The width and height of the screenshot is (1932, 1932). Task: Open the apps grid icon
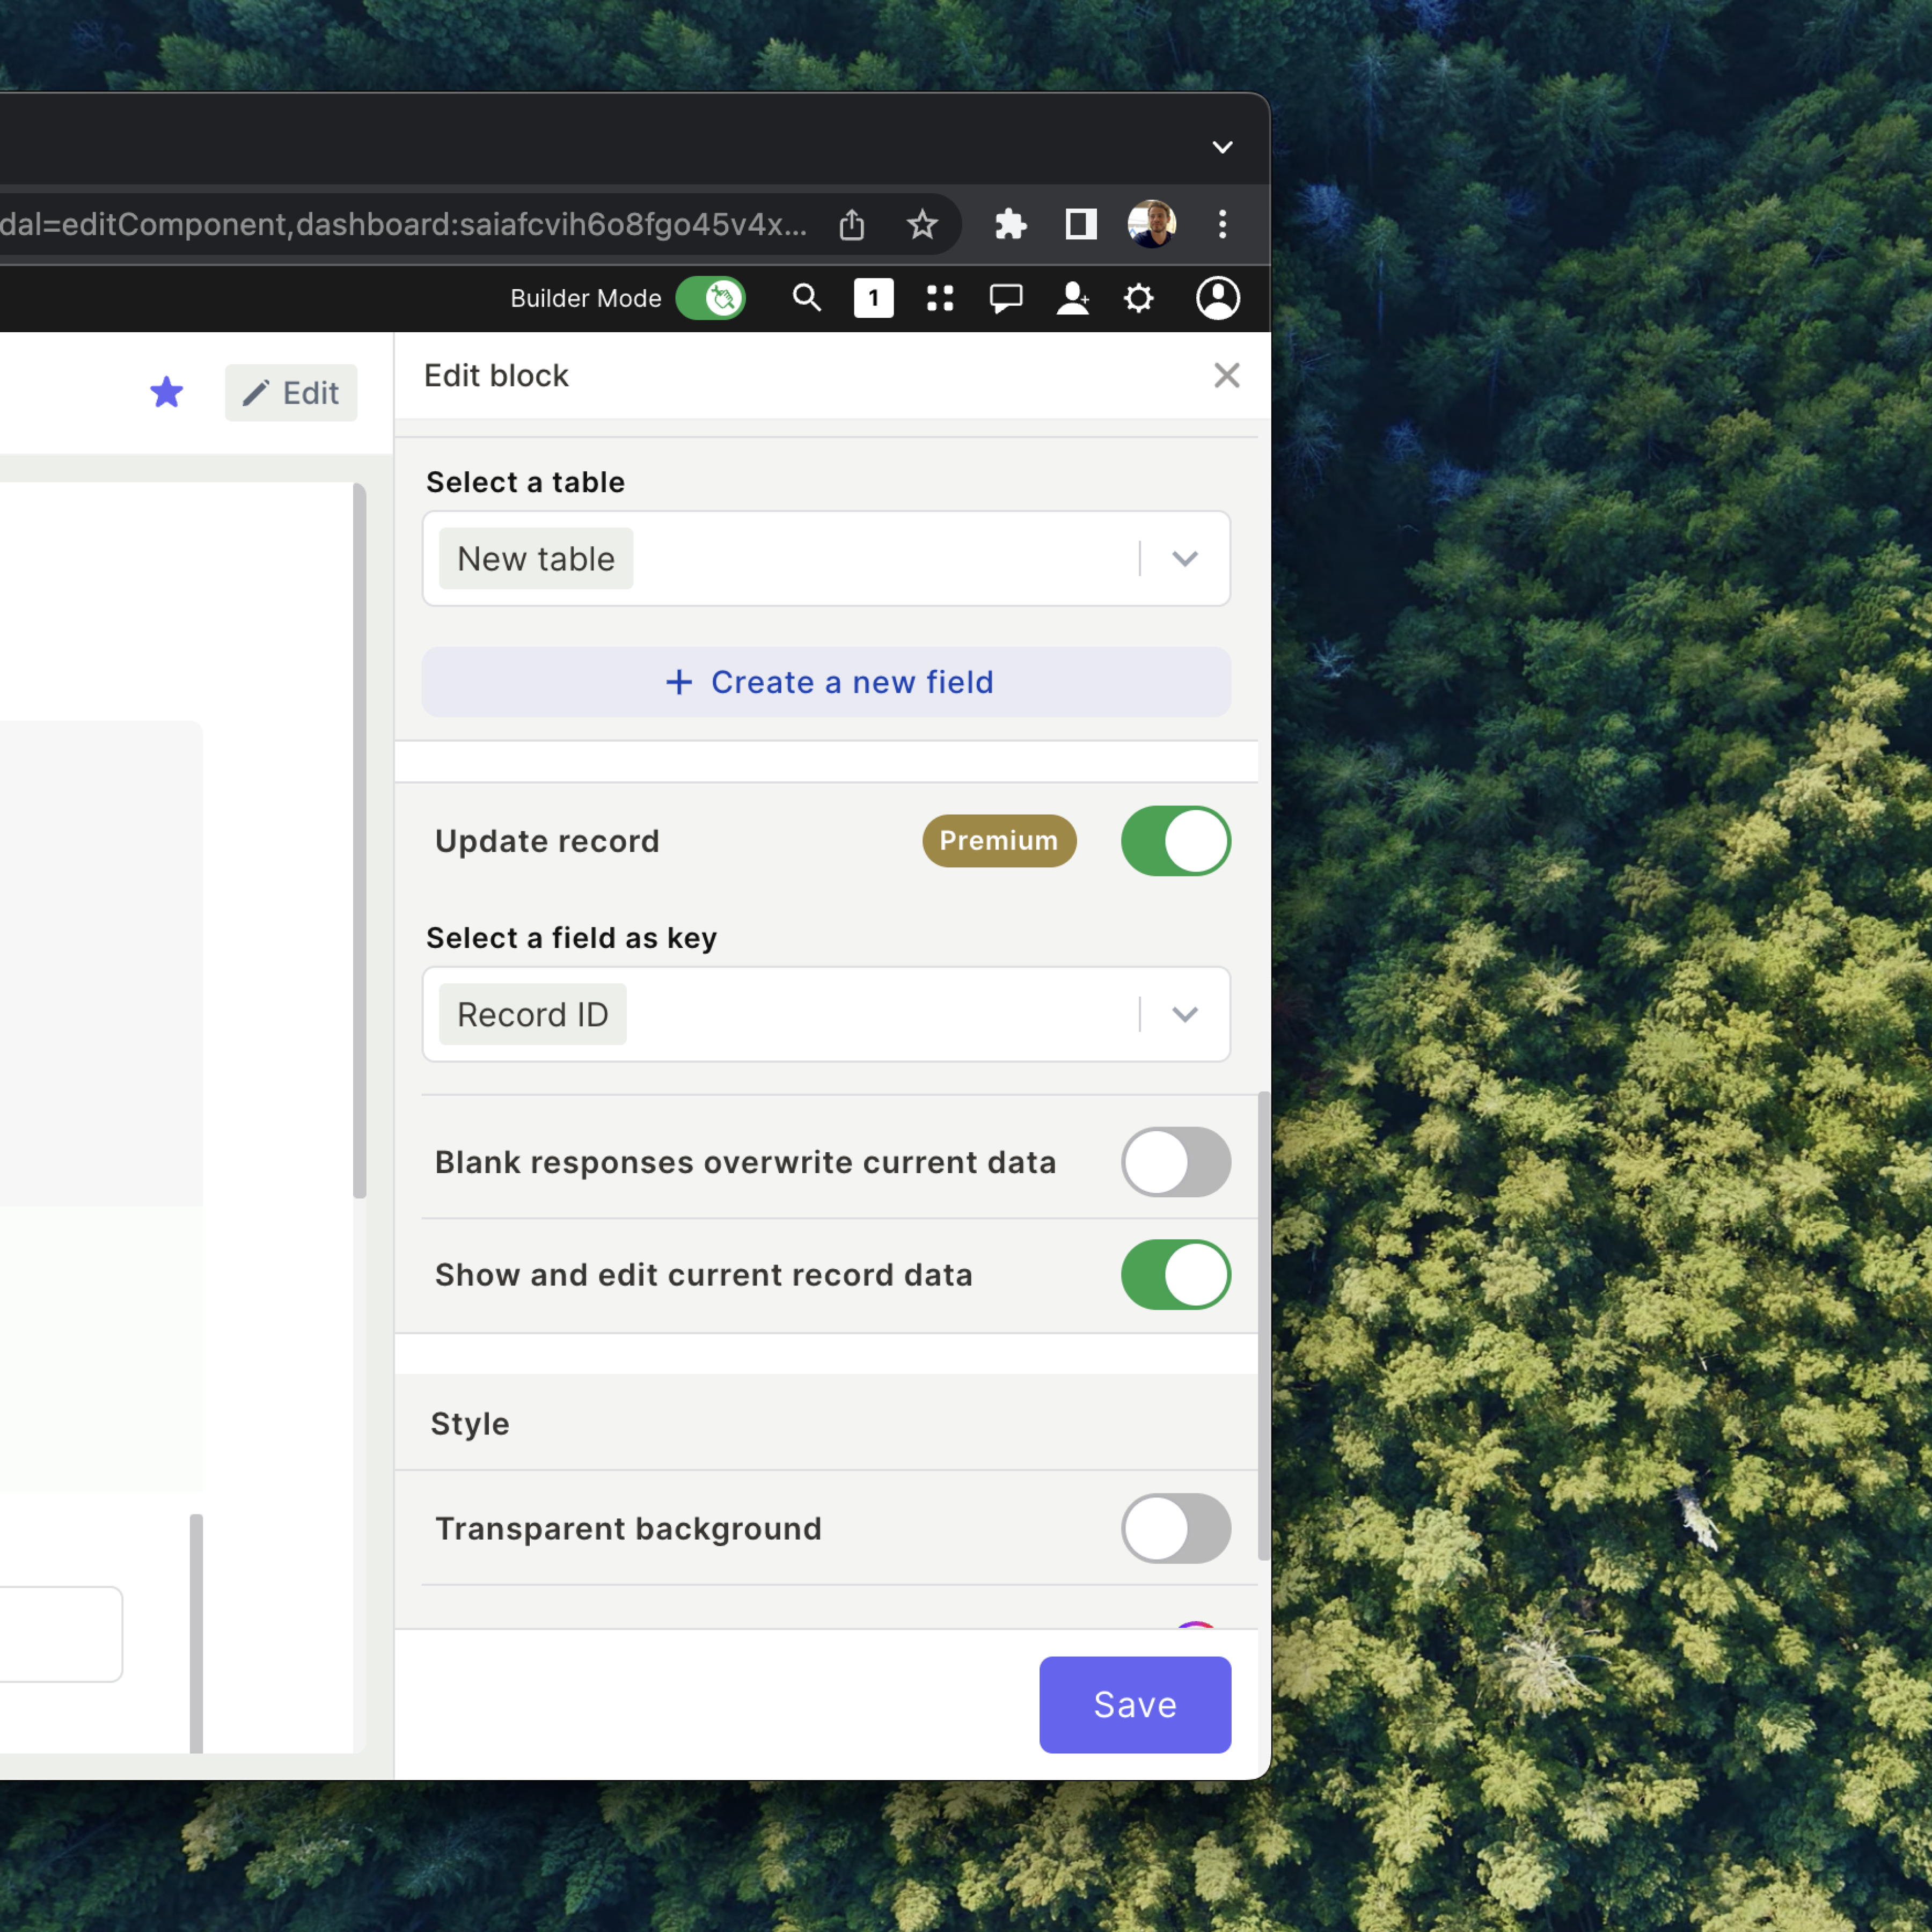tap(939, 298)
